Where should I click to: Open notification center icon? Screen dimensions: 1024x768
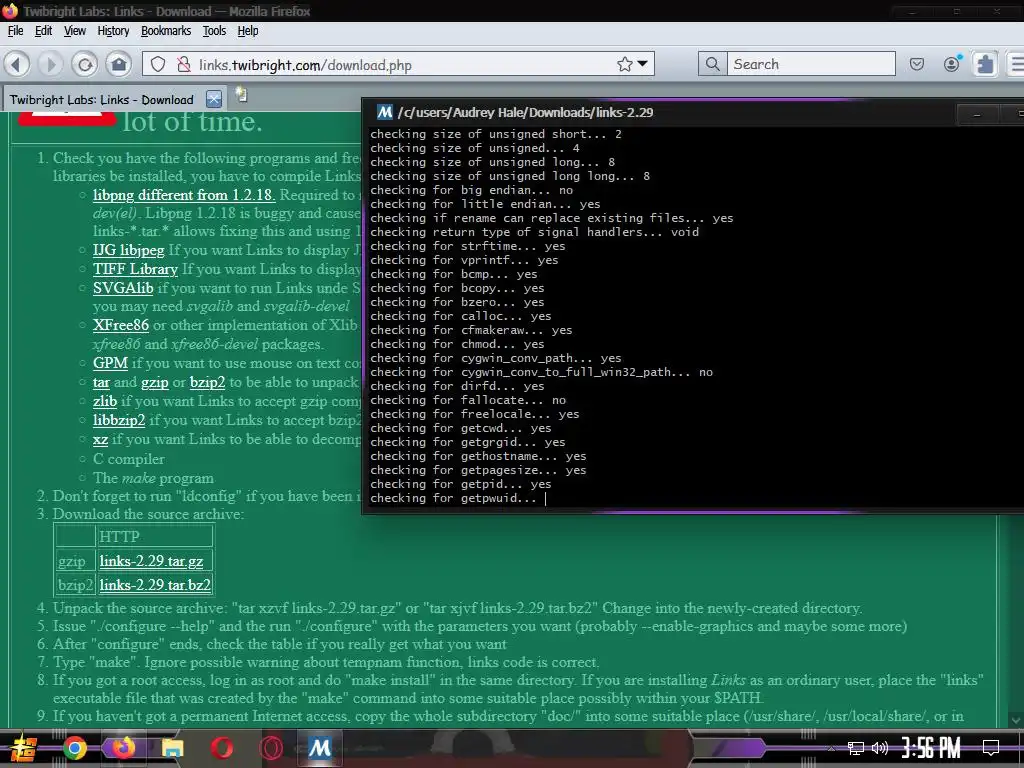(x=991, y=748)
